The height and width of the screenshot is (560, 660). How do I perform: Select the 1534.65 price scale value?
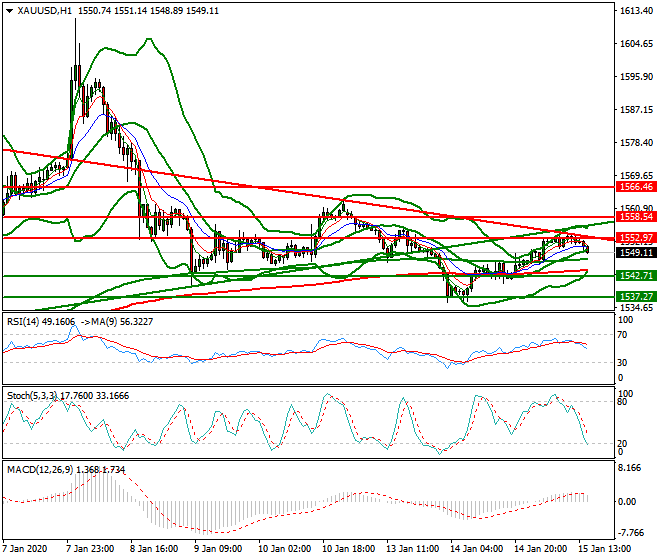click(636, 308)
